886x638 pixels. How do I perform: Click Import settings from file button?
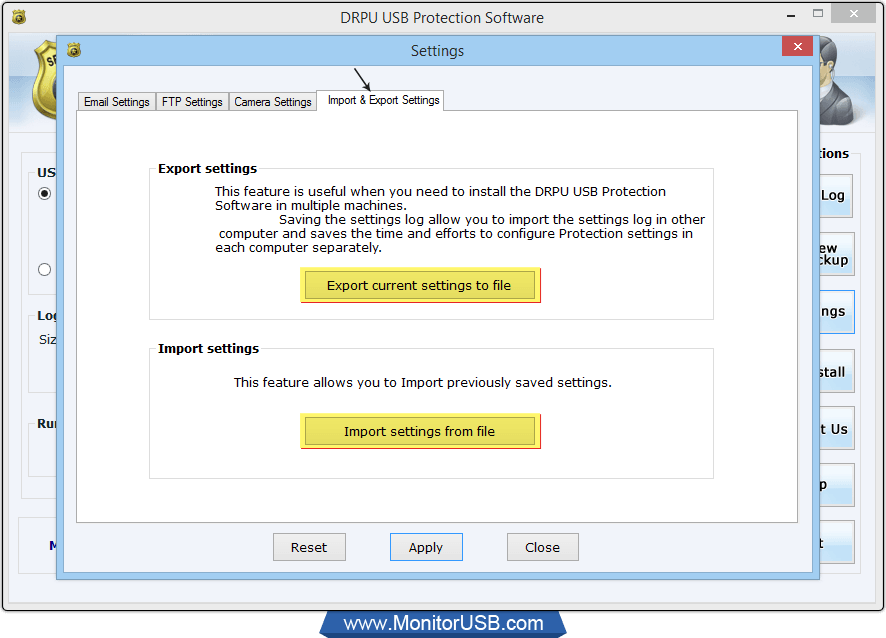pyautogui.click(x=419, y=431)
